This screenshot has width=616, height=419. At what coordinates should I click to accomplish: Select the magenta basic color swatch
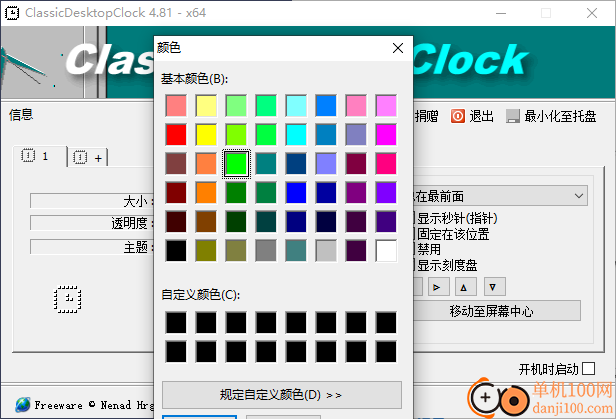(x=386, y=135)
